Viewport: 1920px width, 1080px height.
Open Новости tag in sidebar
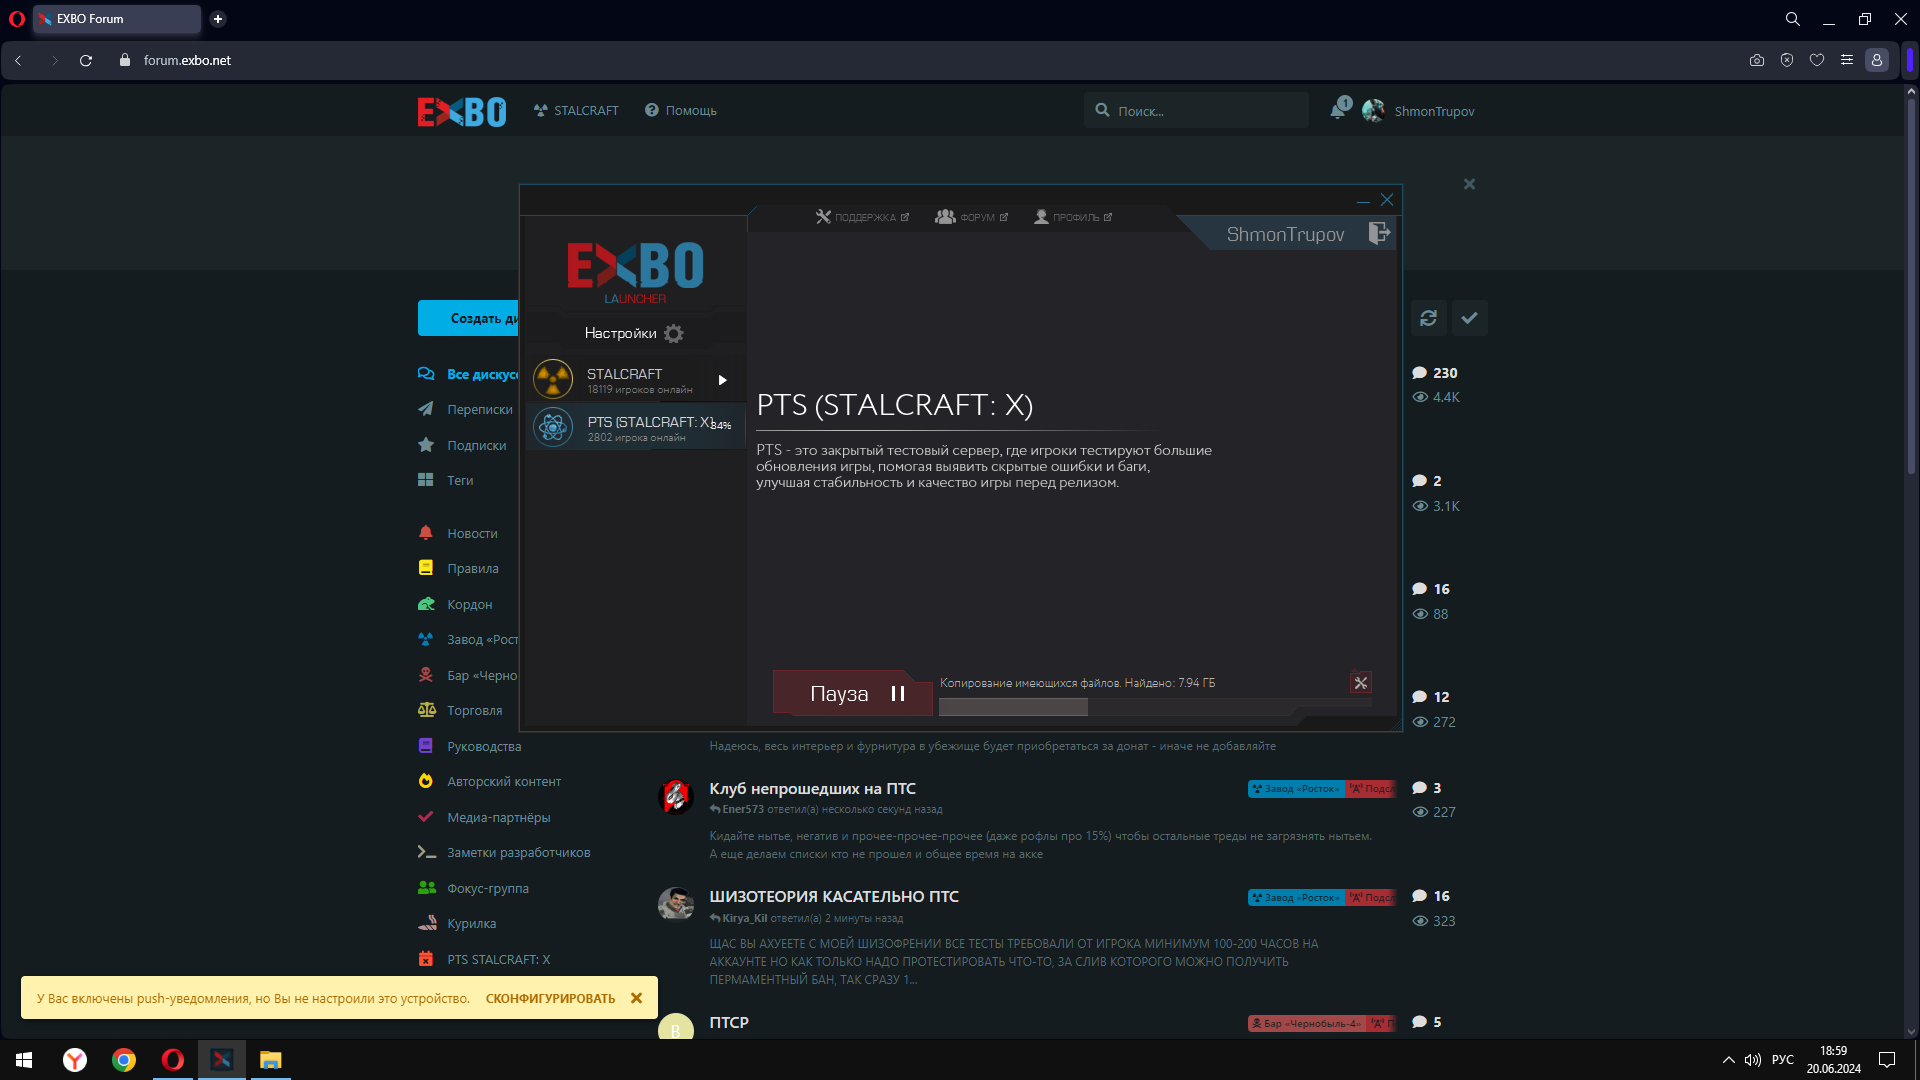click(x=458, y=533)
